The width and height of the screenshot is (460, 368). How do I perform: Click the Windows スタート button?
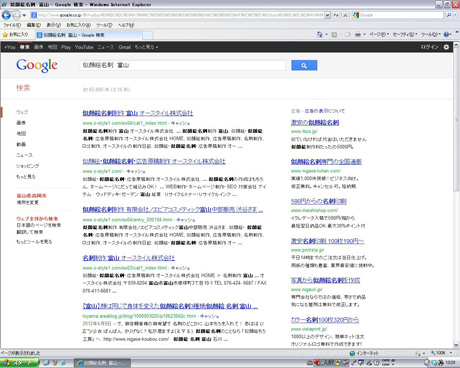(19, 363)
